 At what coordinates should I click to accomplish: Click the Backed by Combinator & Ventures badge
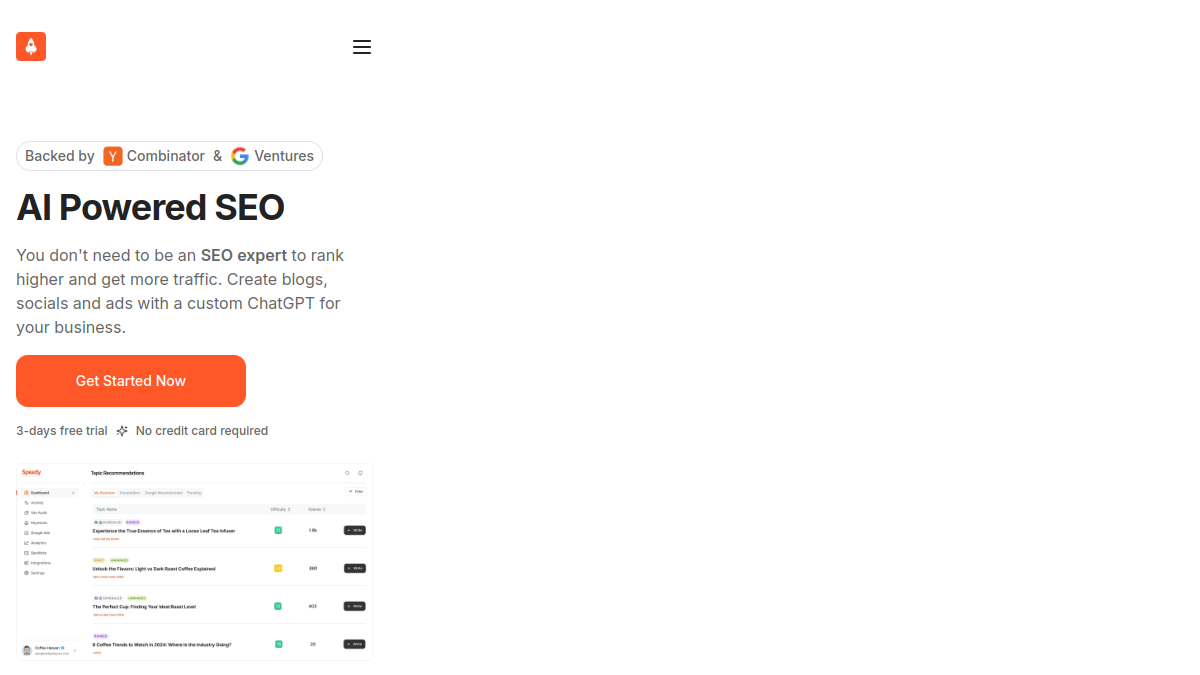click(x=169, y=156)
